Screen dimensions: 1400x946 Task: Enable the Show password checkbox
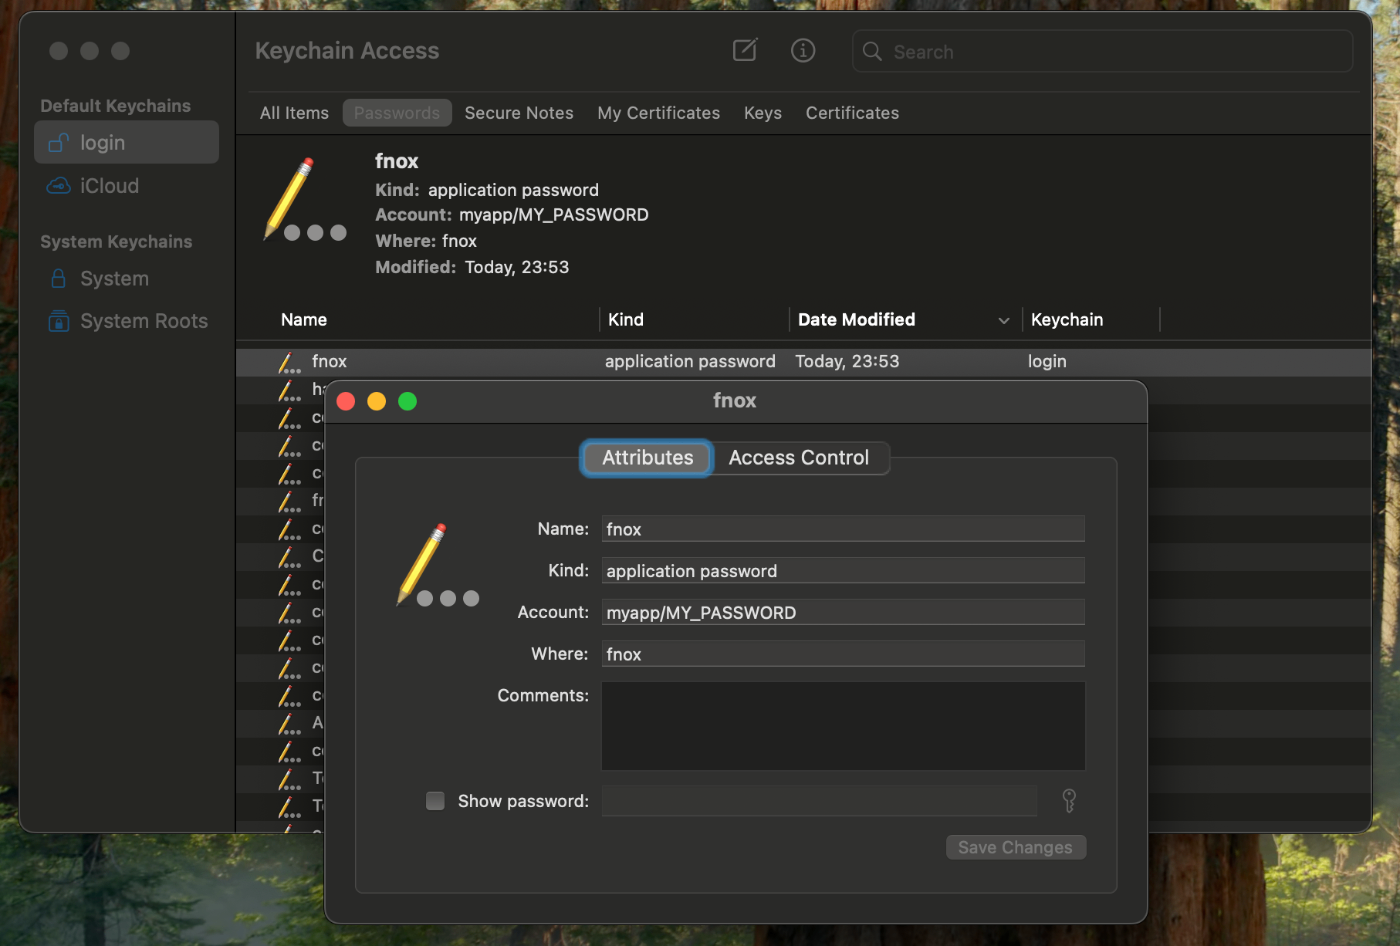(x=435, y=801)
